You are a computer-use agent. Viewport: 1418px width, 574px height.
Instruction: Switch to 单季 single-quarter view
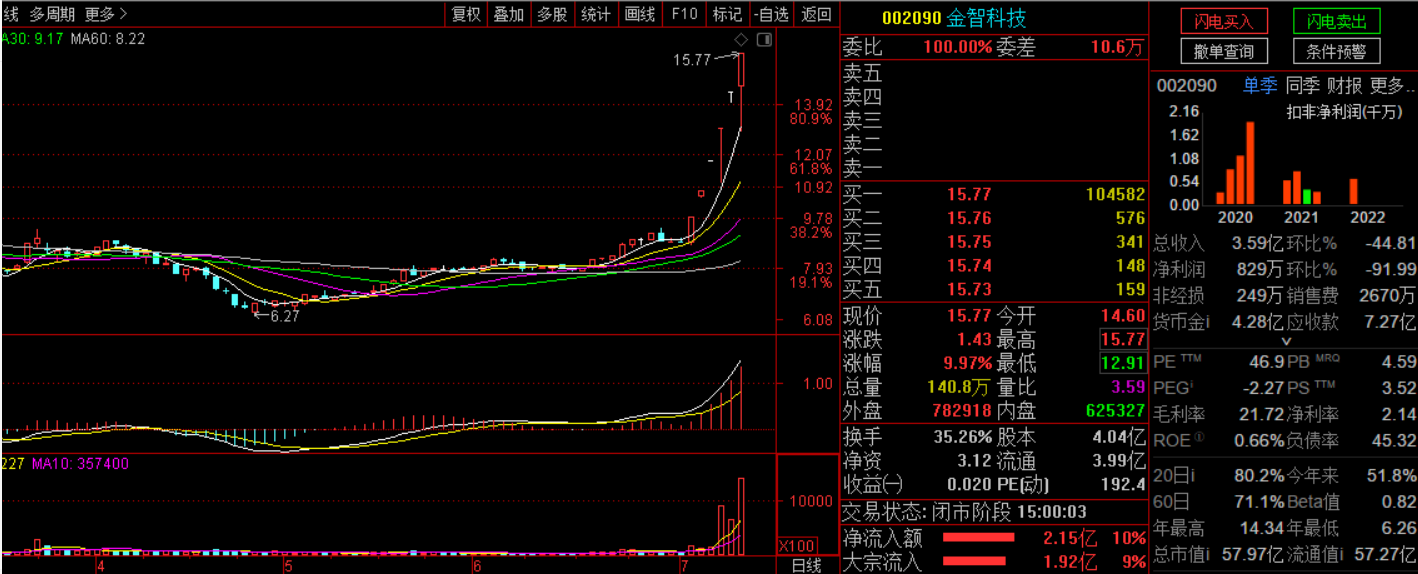pos(1260,86)
